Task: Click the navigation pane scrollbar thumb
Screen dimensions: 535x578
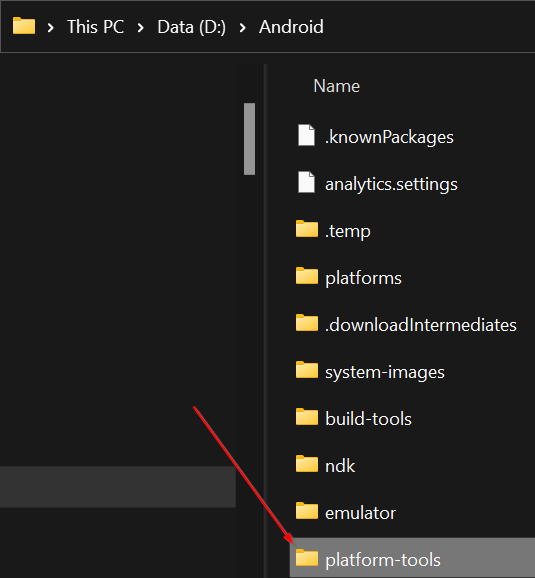Action: pos(249,139)
